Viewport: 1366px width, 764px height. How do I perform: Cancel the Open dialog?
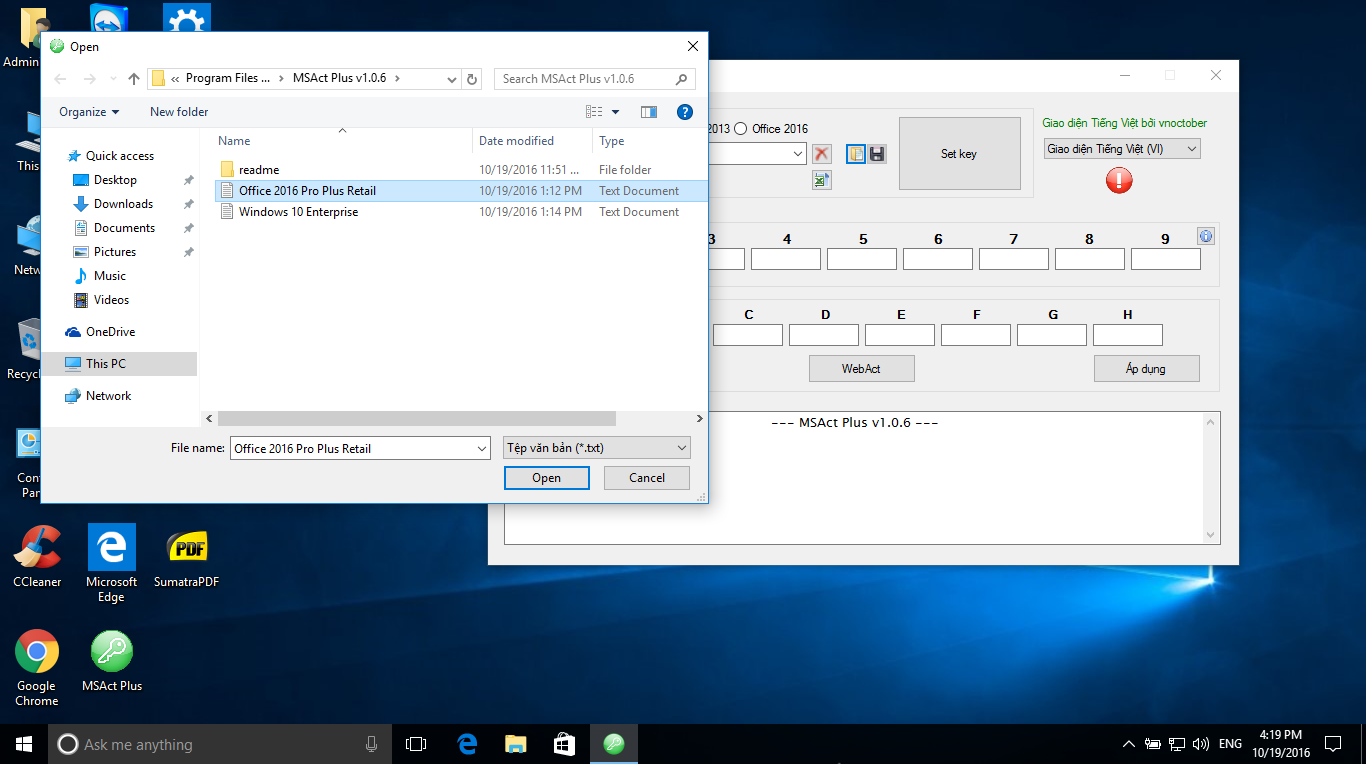pyautogui.click(x=647, y=478)
